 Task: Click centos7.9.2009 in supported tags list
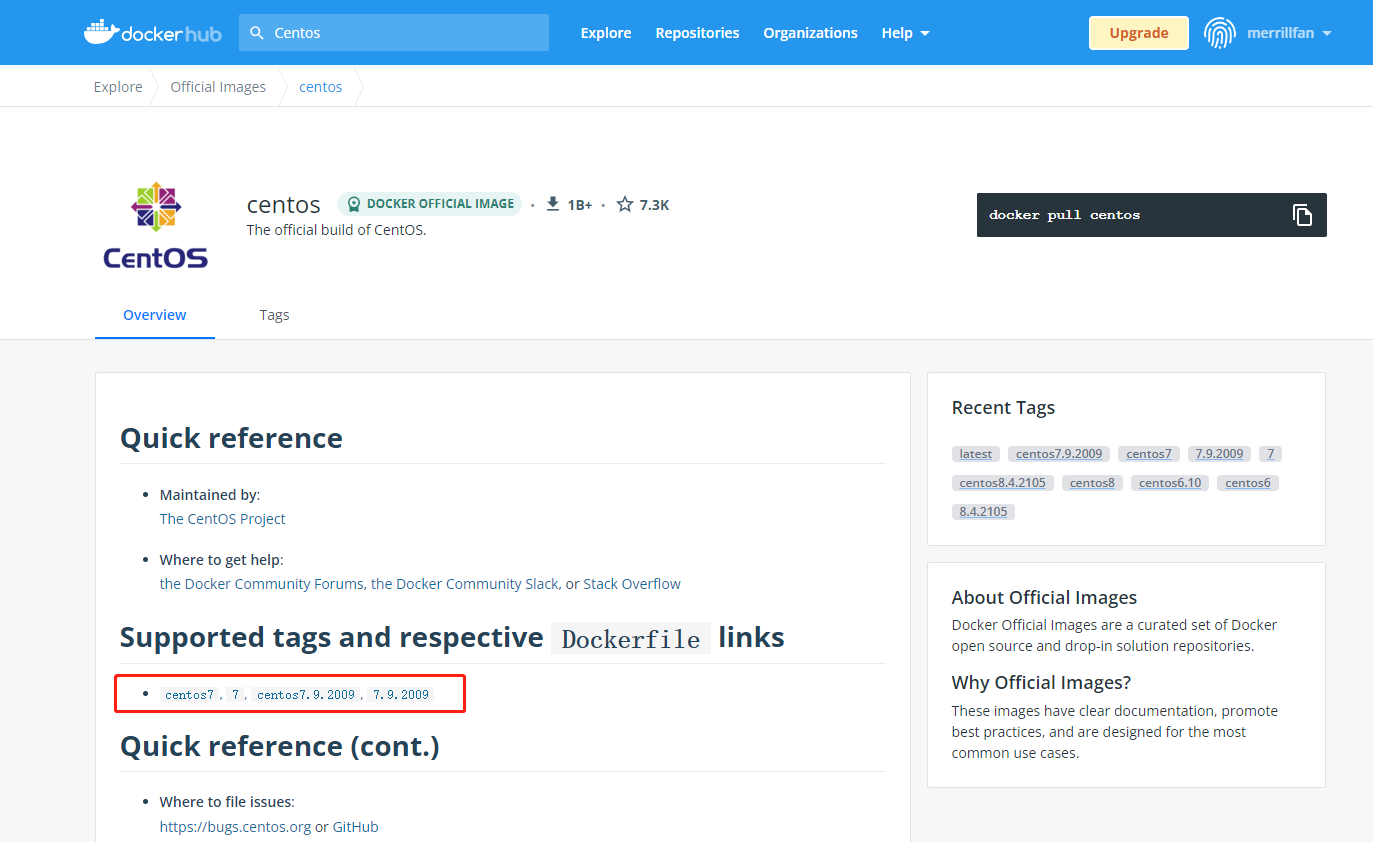click(x=306, y=694)
